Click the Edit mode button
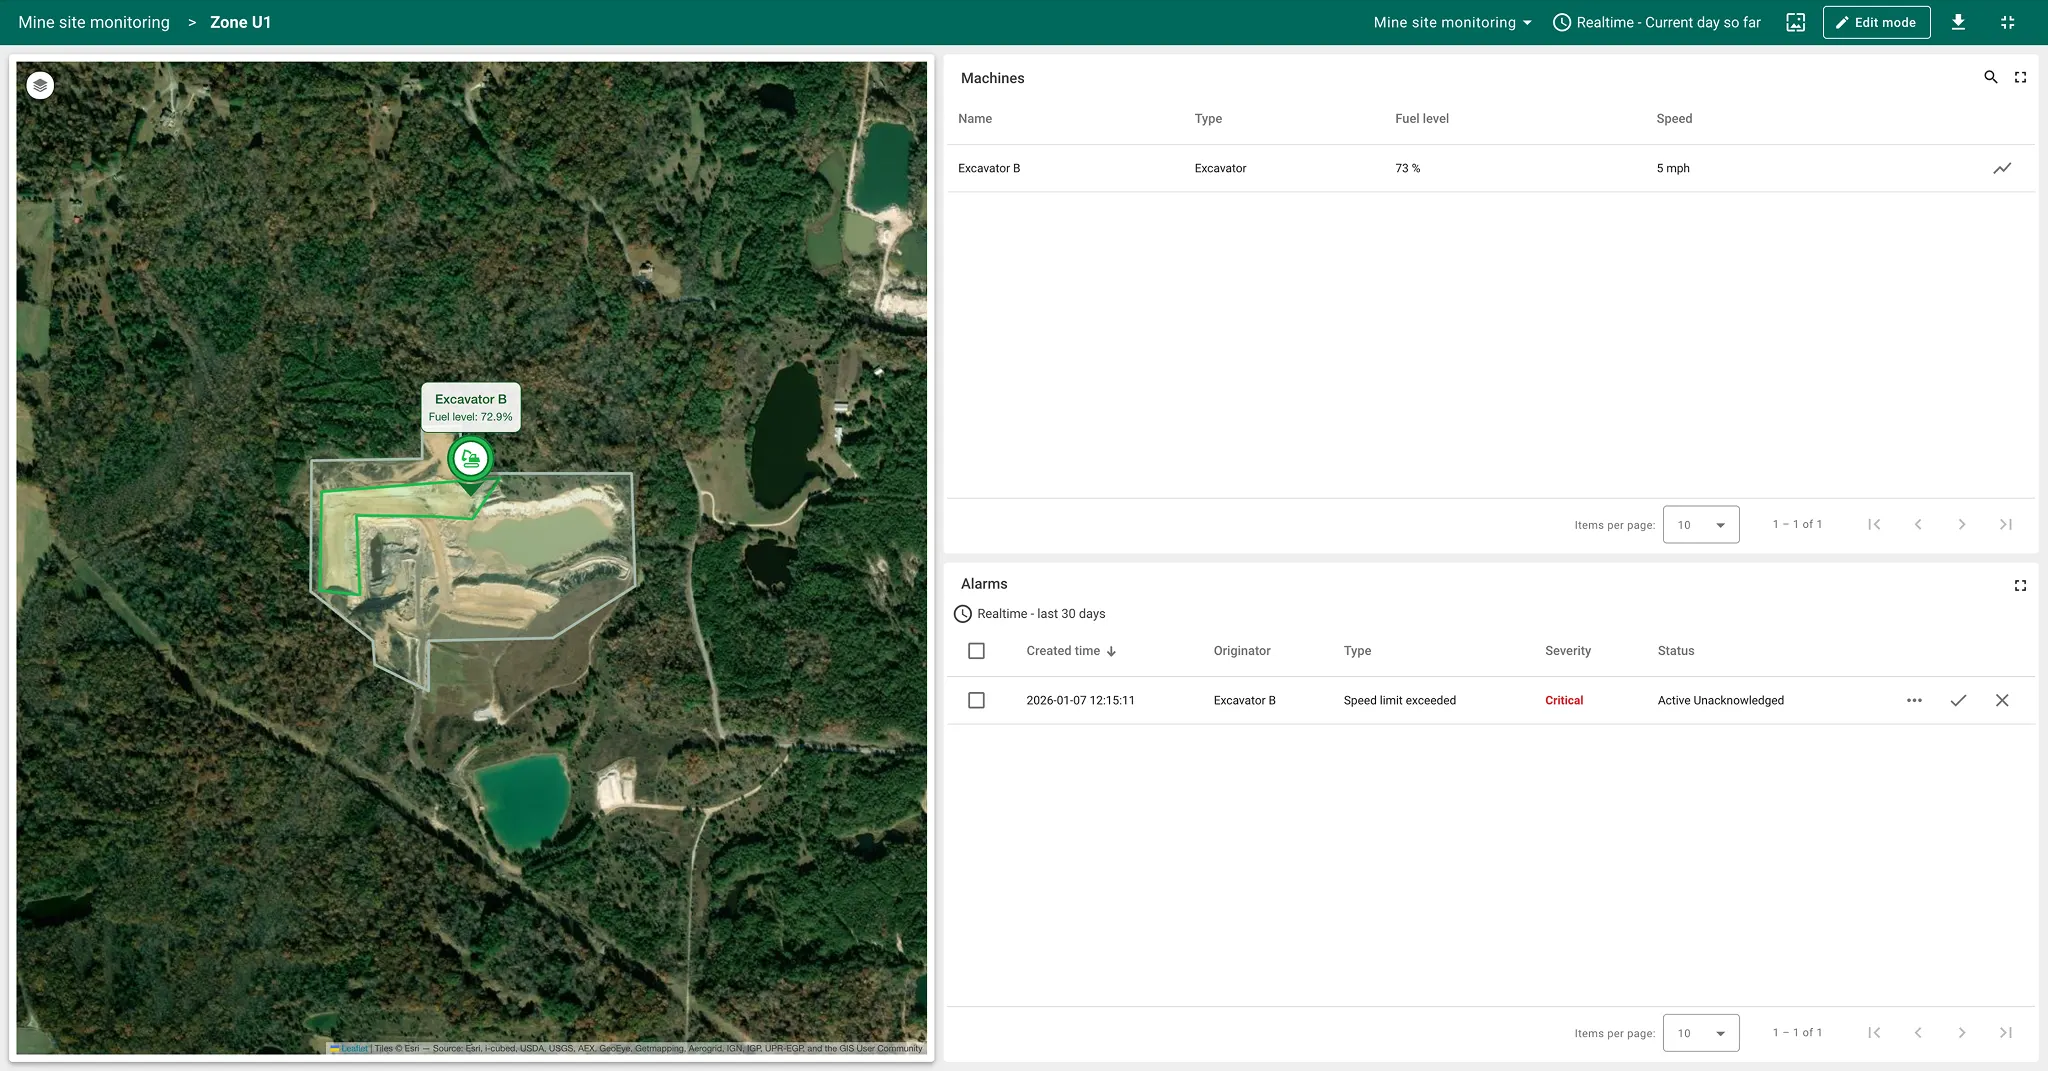2048x1071 pixels. 1875,22
